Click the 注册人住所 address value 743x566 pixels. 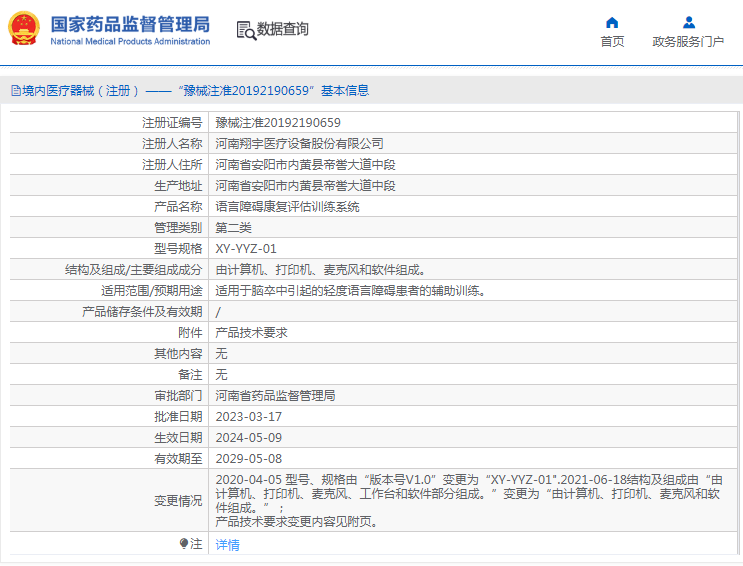tap(306, 164)
